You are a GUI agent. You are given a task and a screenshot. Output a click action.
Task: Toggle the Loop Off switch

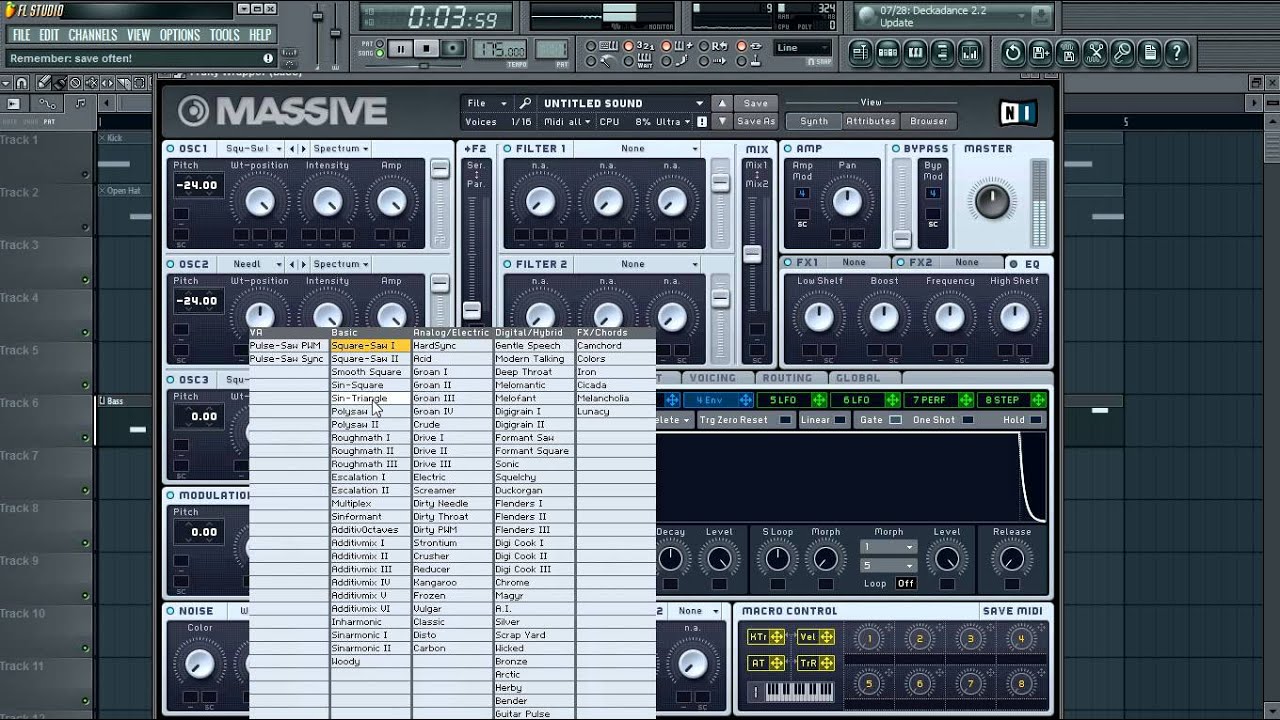coord(905,584)
